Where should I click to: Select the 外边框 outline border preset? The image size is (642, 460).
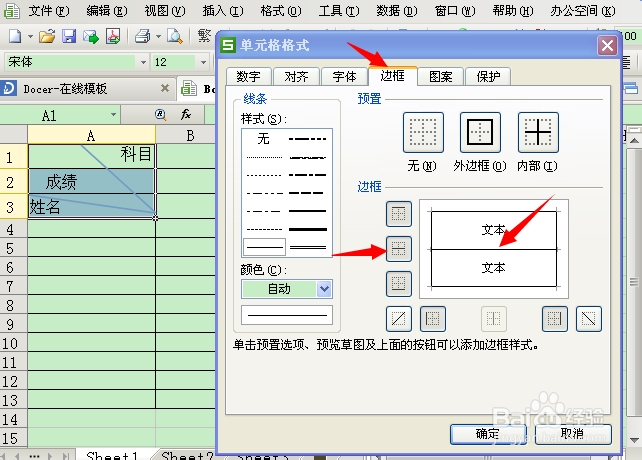pos(480,133)
